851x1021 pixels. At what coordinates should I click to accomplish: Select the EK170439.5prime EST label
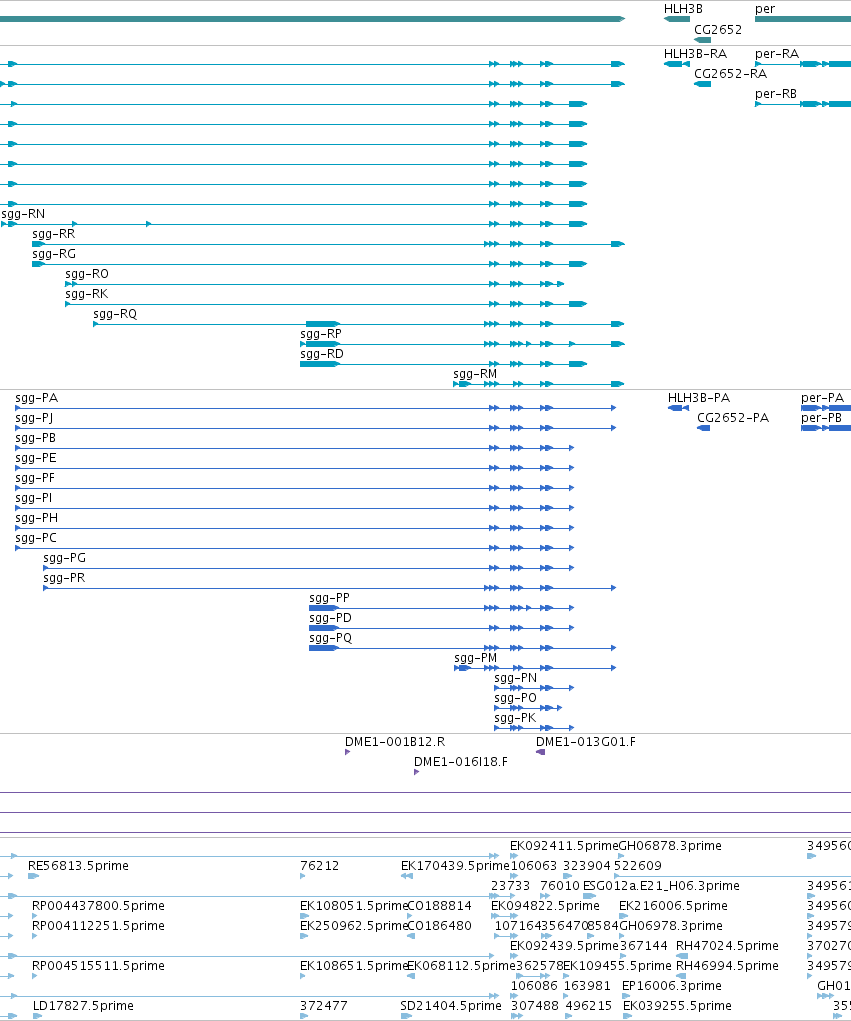[455, 866]
